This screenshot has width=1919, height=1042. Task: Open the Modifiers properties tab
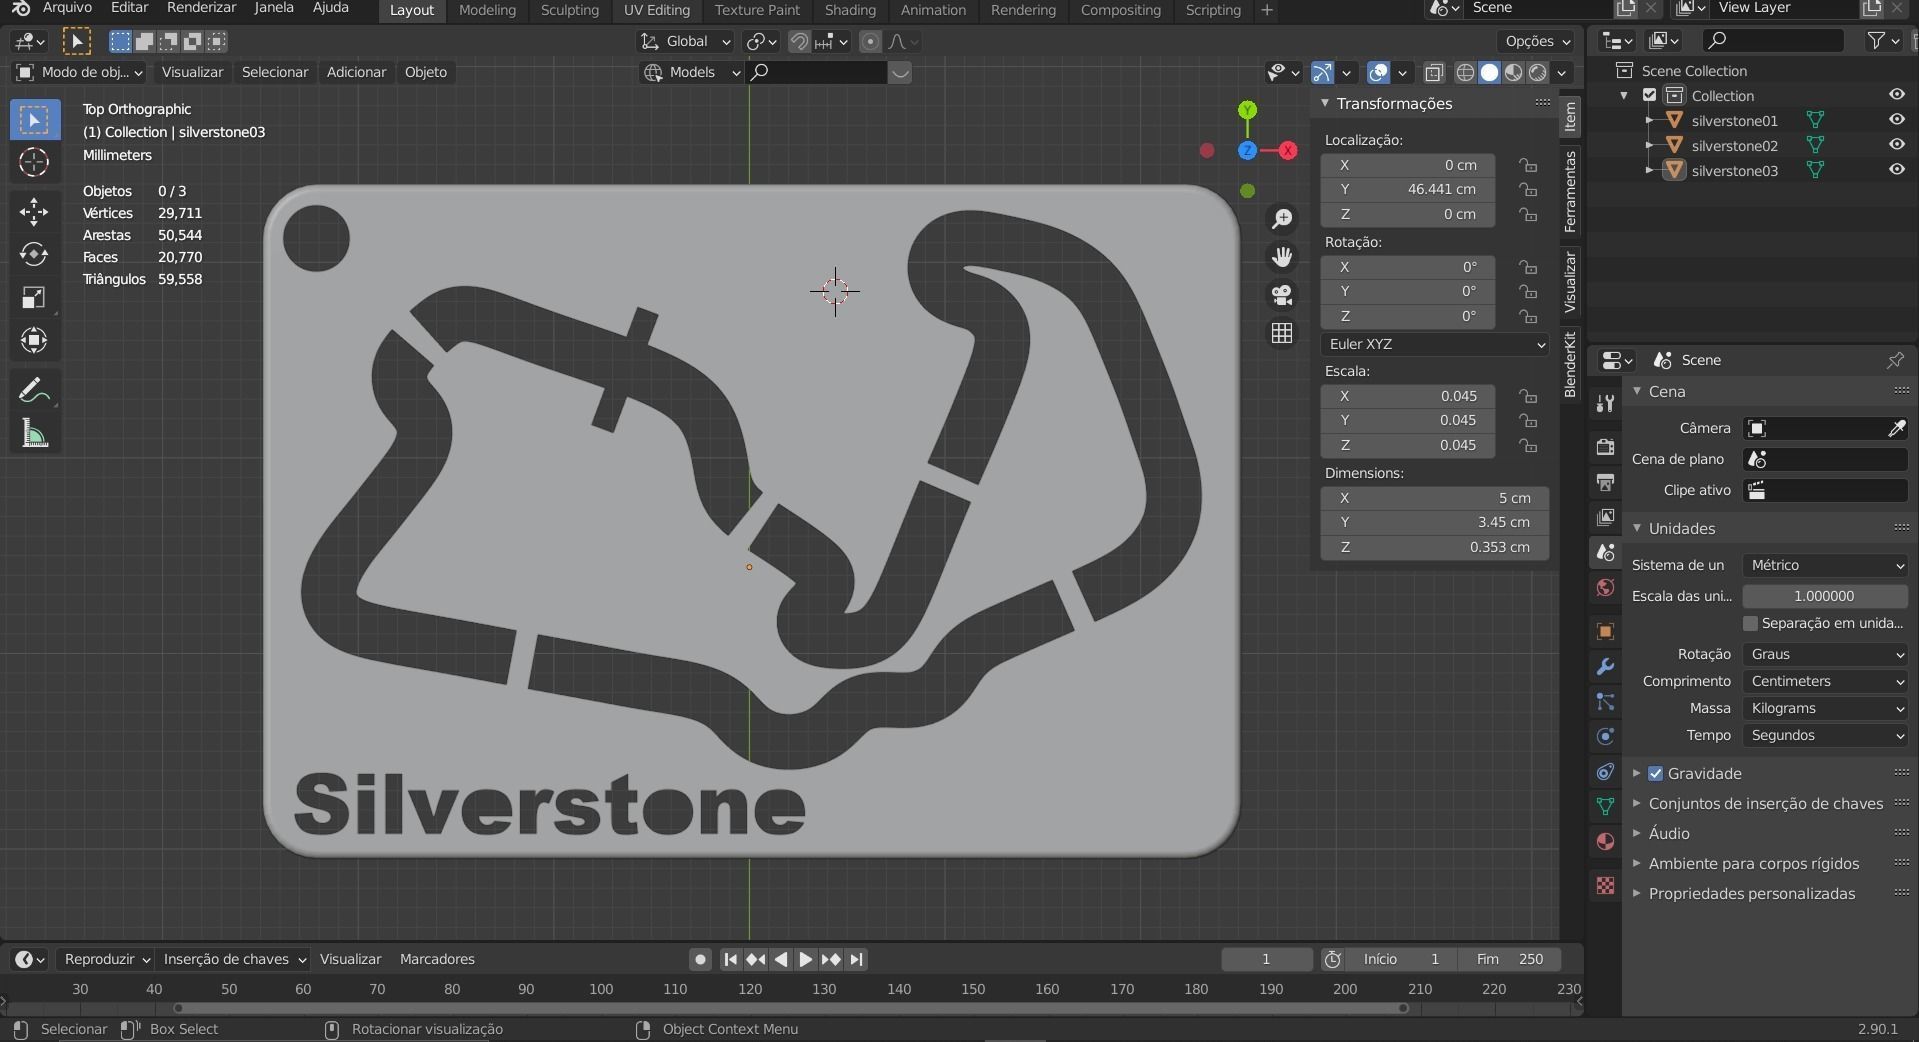(1604, 667)
